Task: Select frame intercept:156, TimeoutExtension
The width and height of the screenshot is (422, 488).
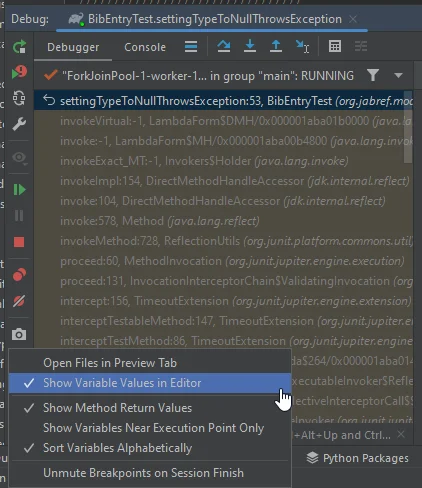Action: 223,301
